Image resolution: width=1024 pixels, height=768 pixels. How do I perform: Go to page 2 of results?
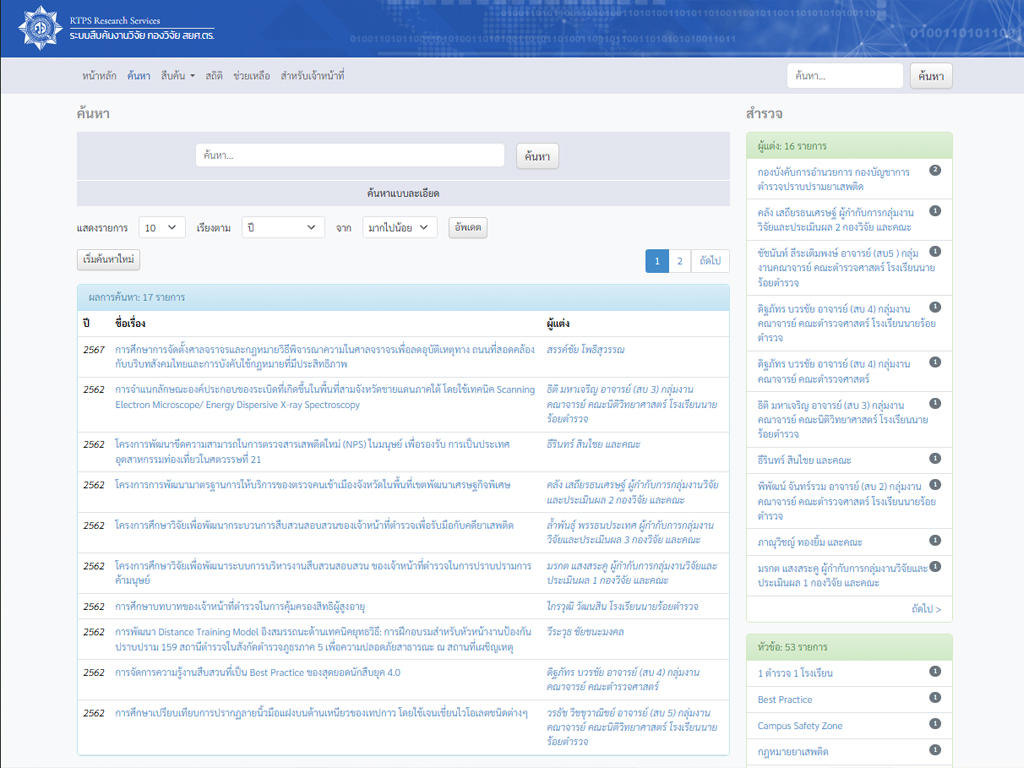click(679, 261)
